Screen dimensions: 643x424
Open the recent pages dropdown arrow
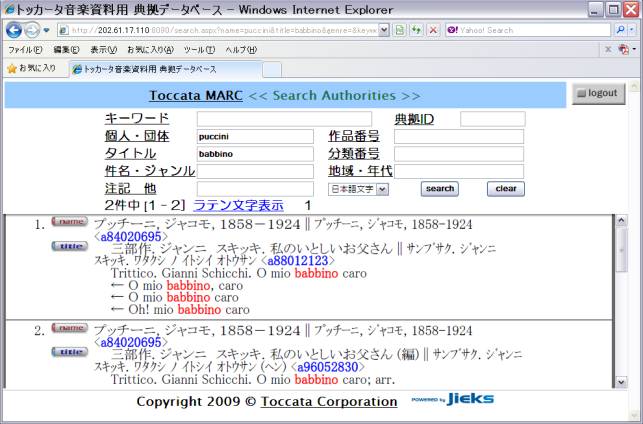pyautogui.click(x=46, y=30)
